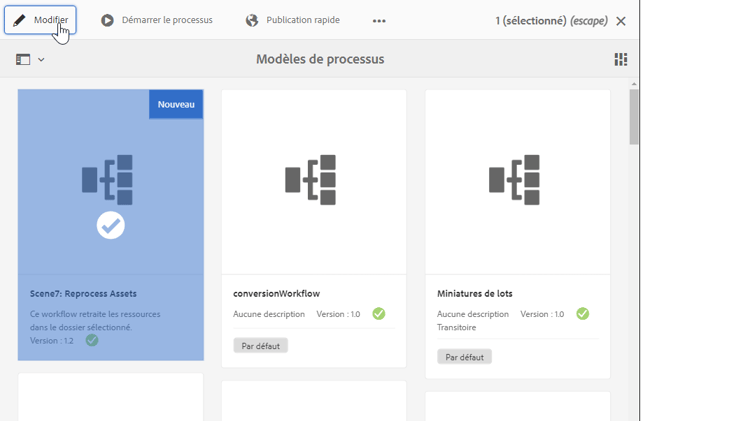Deselect the Scene7: Reprocess Assets checkmark

110,225
